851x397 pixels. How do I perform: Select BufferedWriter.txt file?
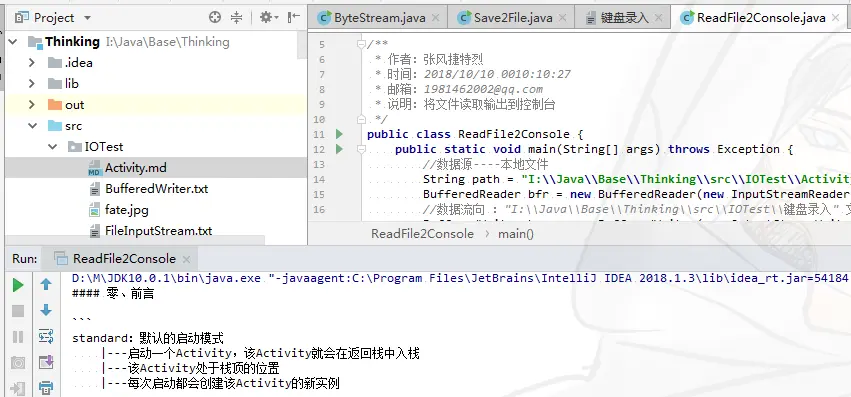point(156,189)
